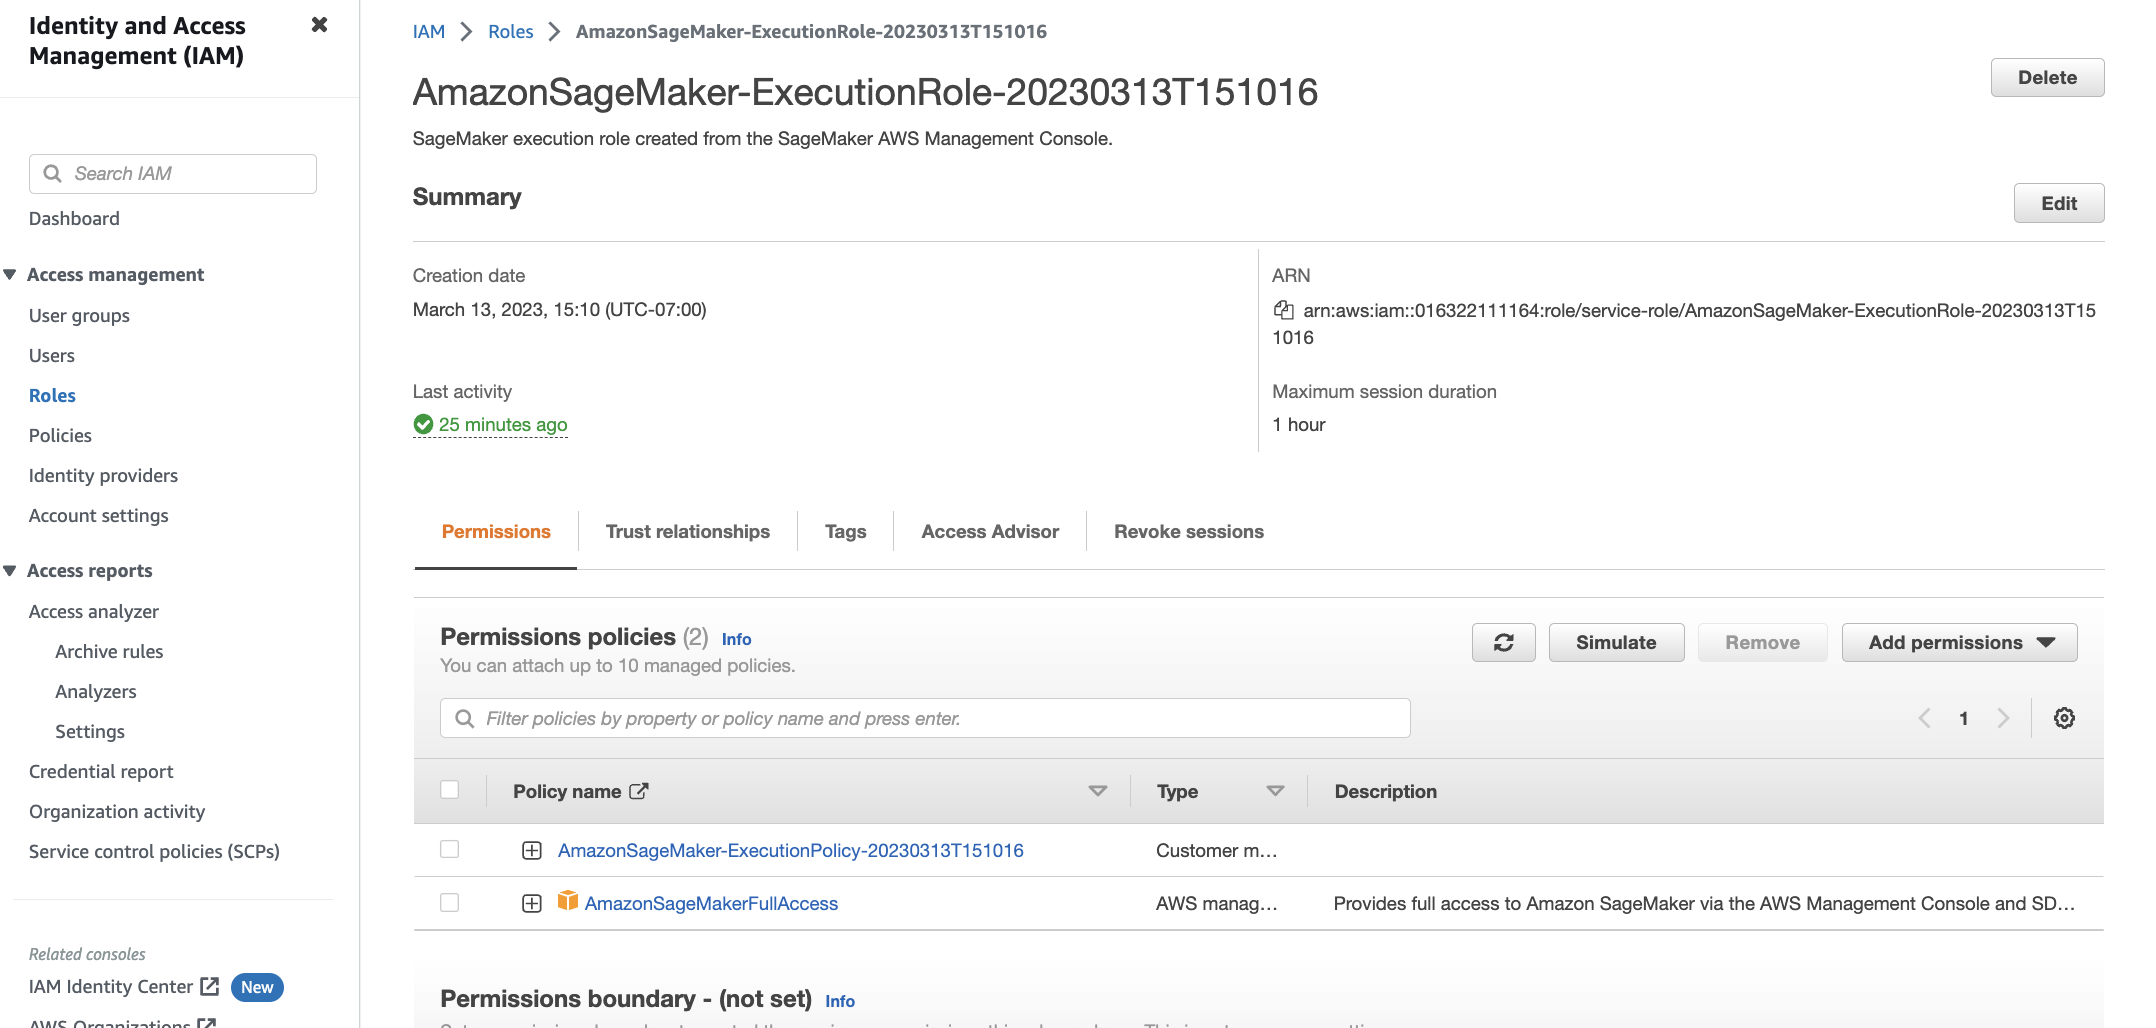Click the page number 1 indicator
The image size is (2156, 1028).
(x=1963, y=718)
